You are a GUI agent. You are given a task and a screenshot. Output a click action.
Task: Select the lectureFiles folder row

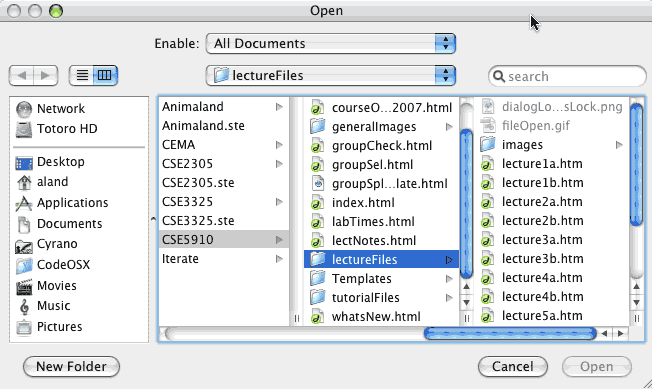pyautogui.click(x=381, y=260)
